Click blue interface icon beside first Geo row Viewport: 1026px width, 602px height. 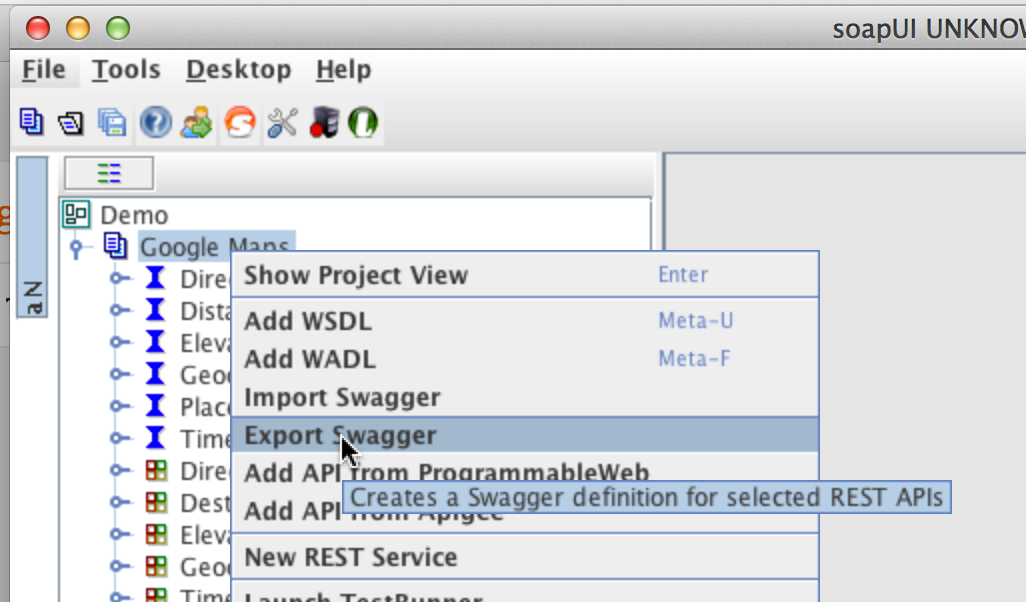click(155, 374)
